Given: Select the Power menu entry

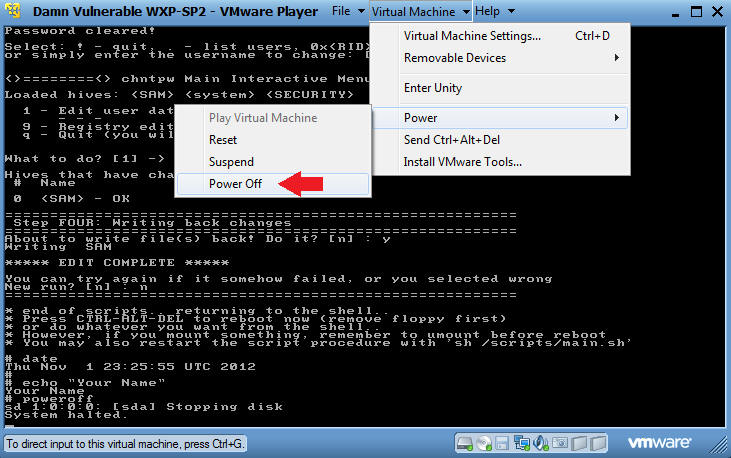Looking at the screenshot, I should [500, 118].
